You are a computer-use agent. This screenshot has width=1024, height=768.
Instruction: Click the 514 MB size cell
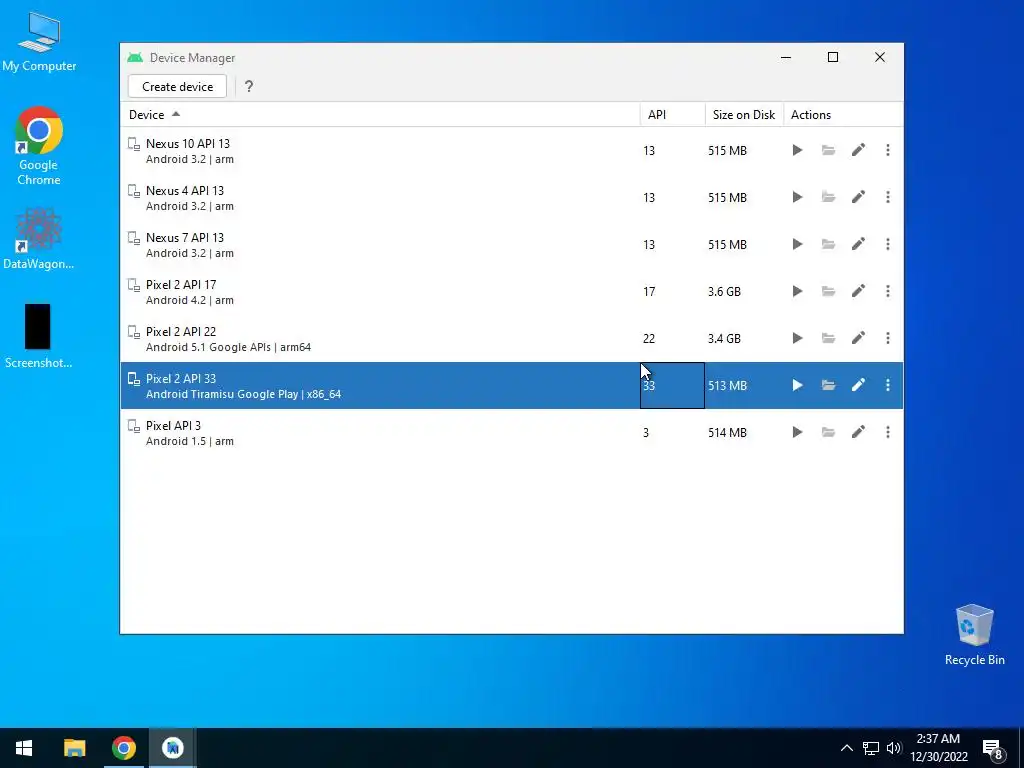click(x=744, y=432)
